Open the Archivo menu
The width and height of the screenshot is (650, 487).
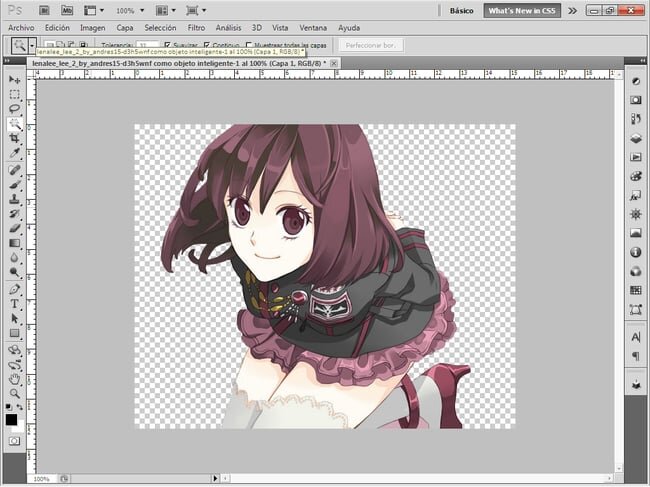click(x=21, y=28)
